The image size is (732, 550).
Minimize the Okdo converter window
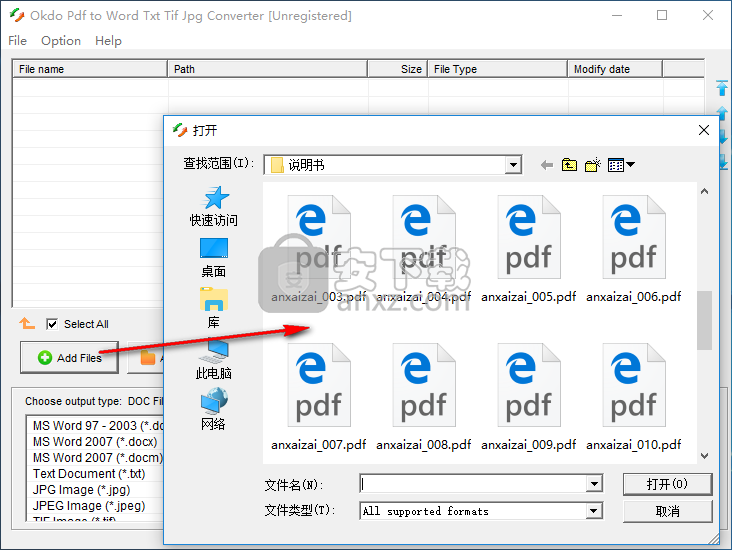pos(617,15)
